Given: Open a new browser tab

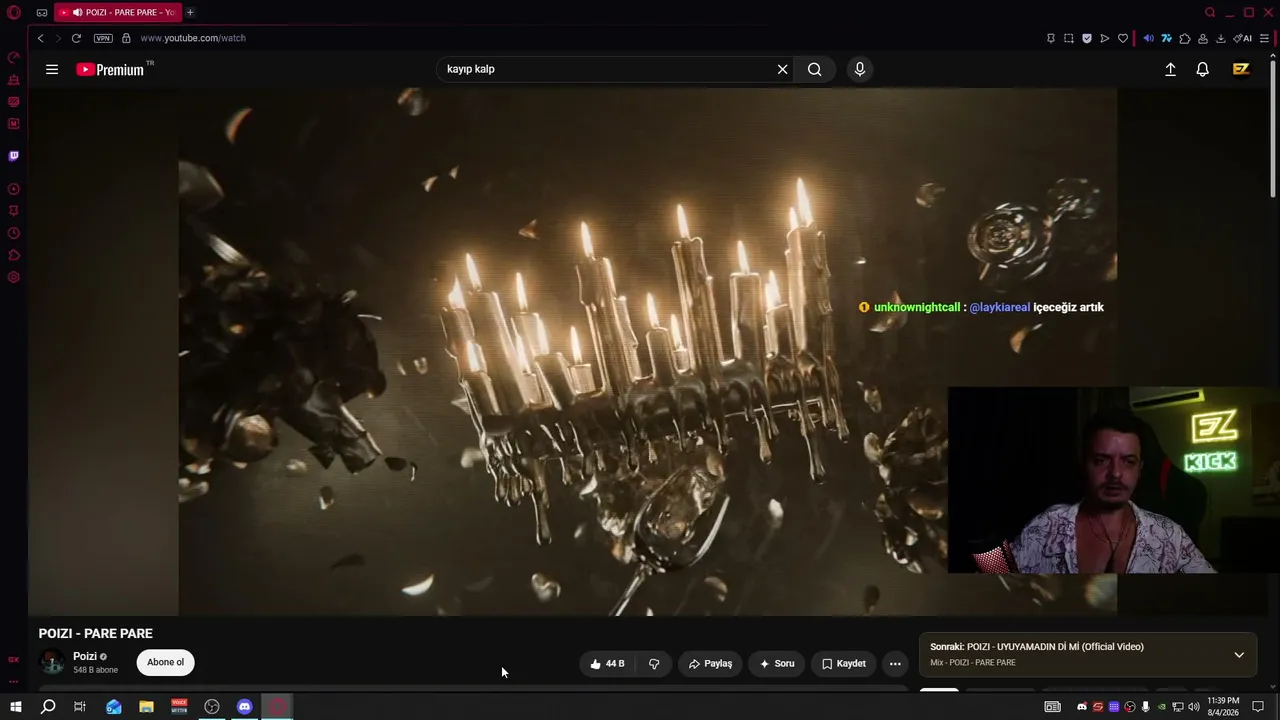Looking at the screenshot, I should point(190,12).
